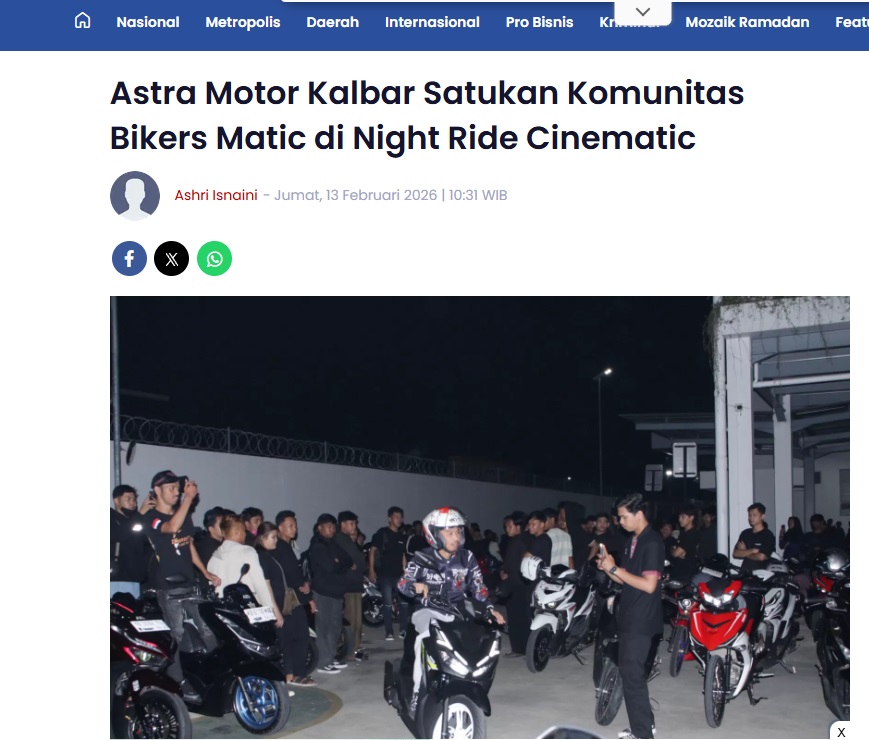The height and width of the screenshot is (740, 869).
Task: Open the Daerah section
Action: point(333,22)
